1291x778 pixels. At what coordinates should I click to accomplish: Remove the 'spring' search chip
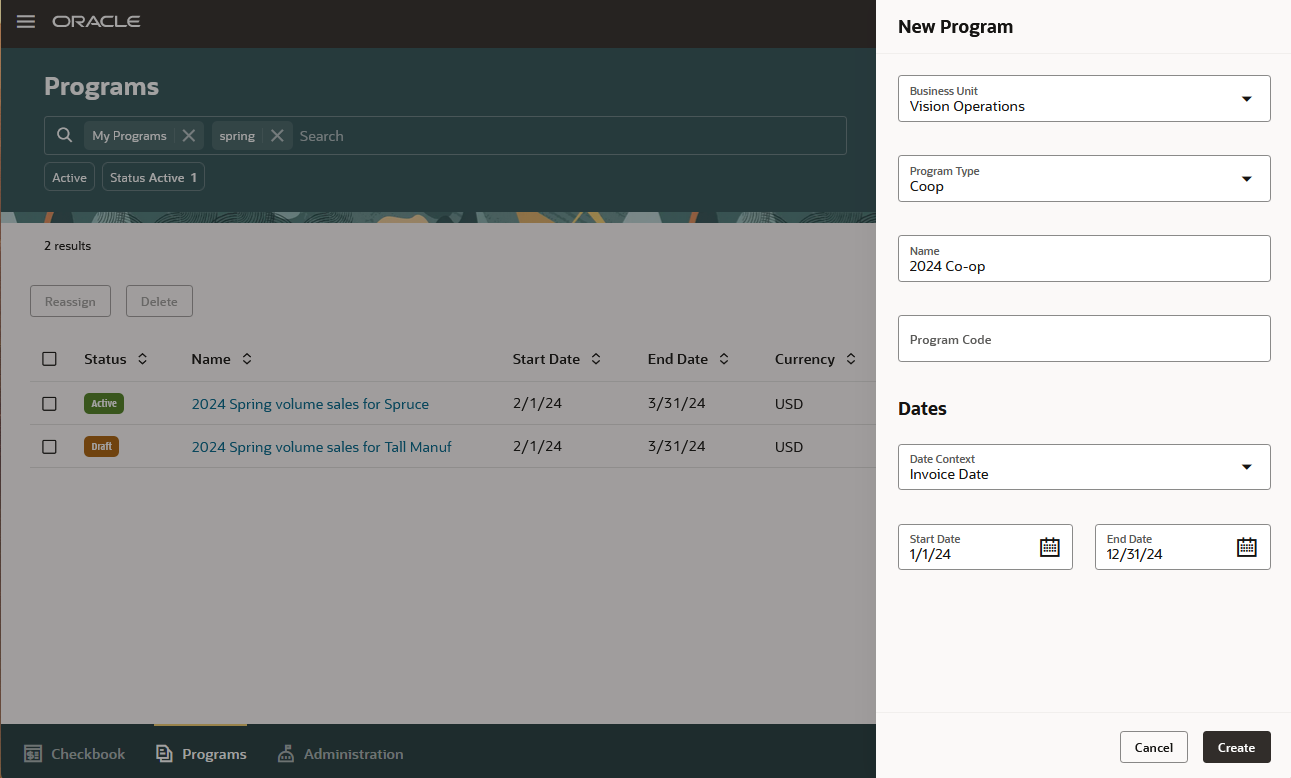[x=278, y=135]
